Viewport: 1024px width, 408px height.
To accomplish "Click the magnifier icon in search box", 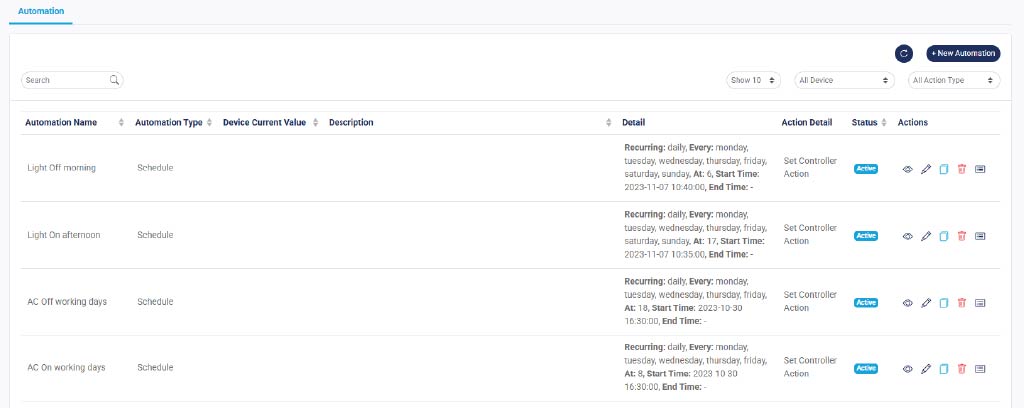I will click(115, 80).
